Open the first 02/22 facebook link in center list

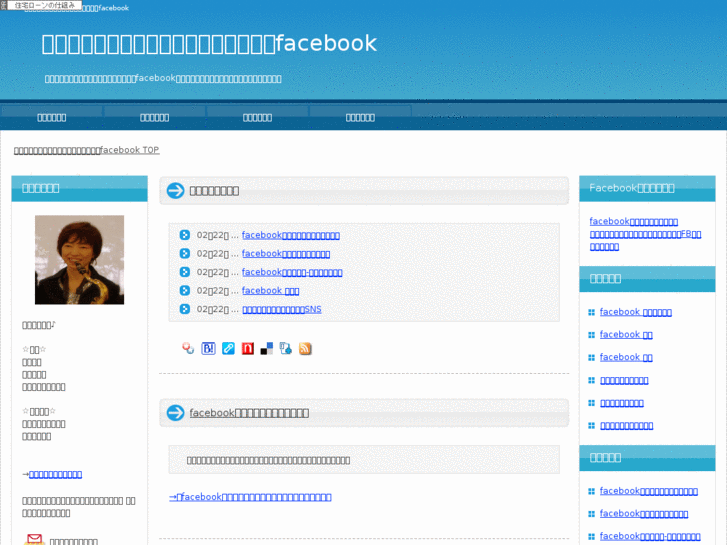point(291,235)
